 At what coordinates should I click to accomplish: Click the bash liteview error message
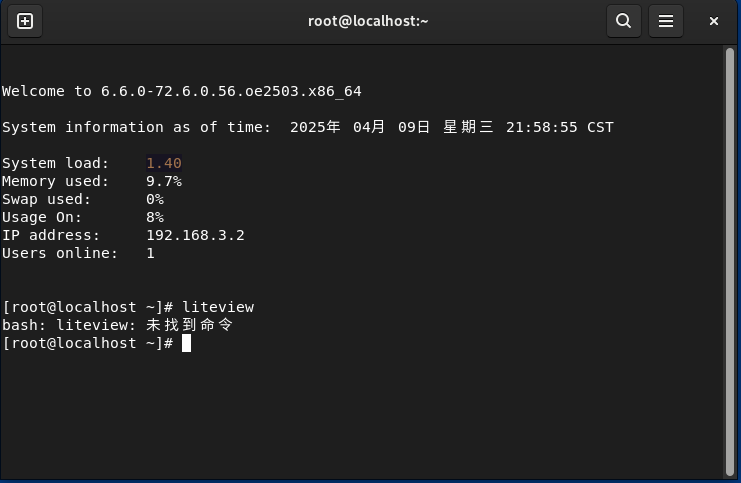117,325
